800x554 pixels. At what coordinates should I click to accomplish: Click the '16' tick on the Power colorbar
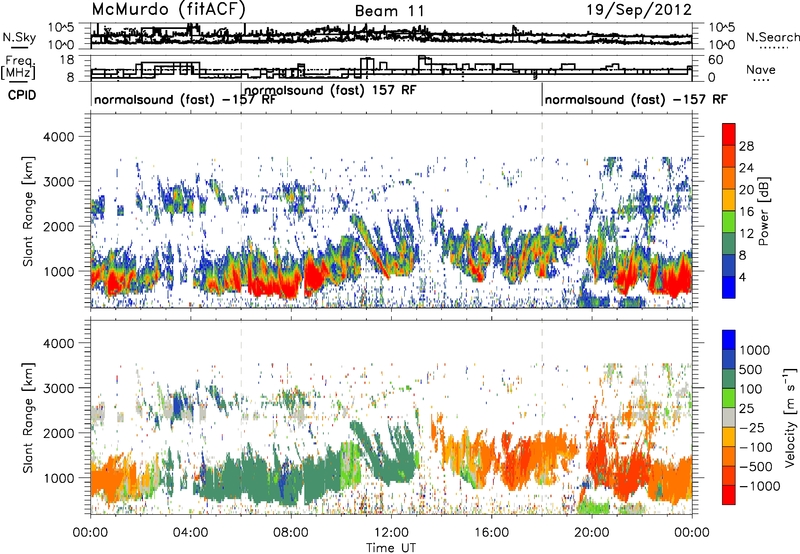(746, 212)
